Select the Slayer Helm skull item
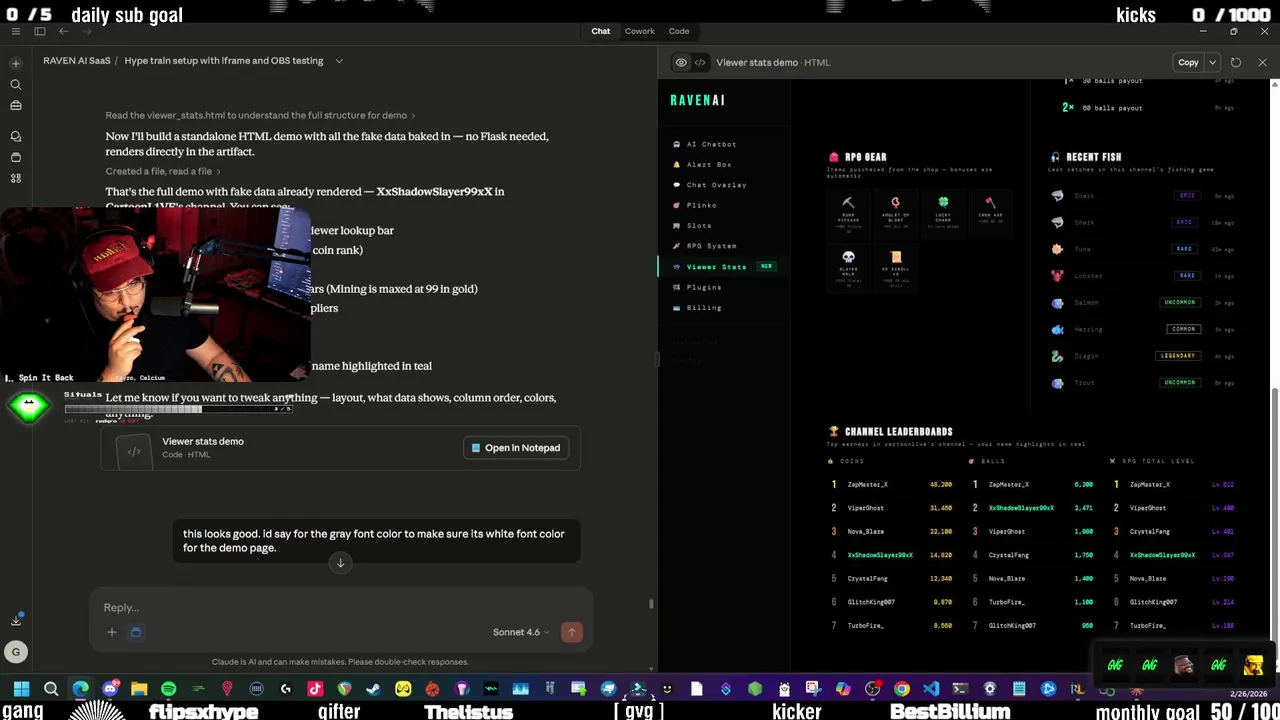Image resolution: width=1280 pixels, height=720 pixels. pos(848,268)
